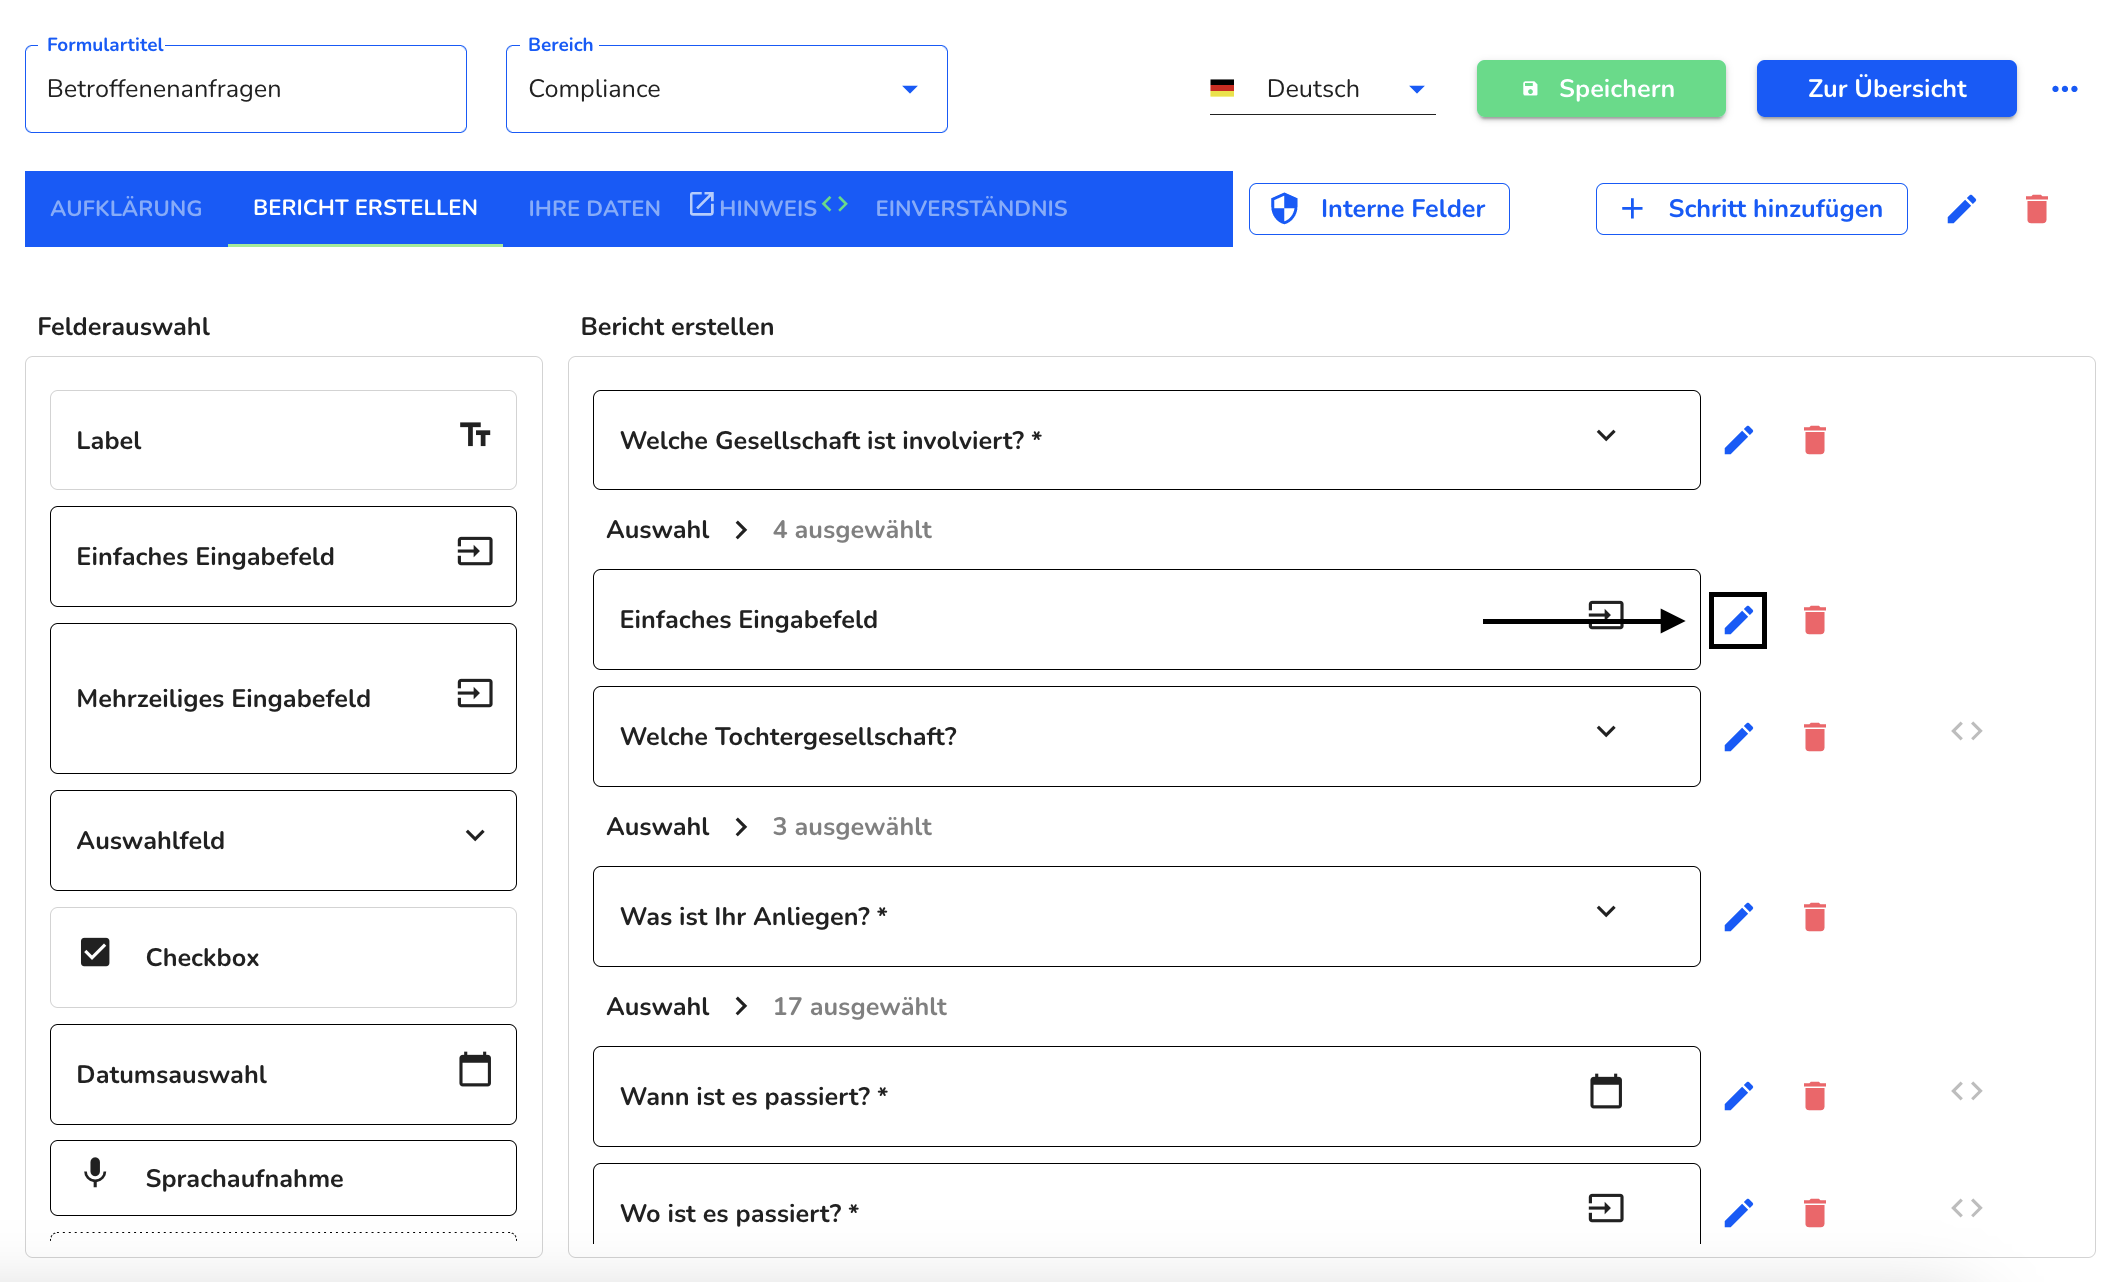Go back via Zur Übersicht button

tap(1886, 89)
